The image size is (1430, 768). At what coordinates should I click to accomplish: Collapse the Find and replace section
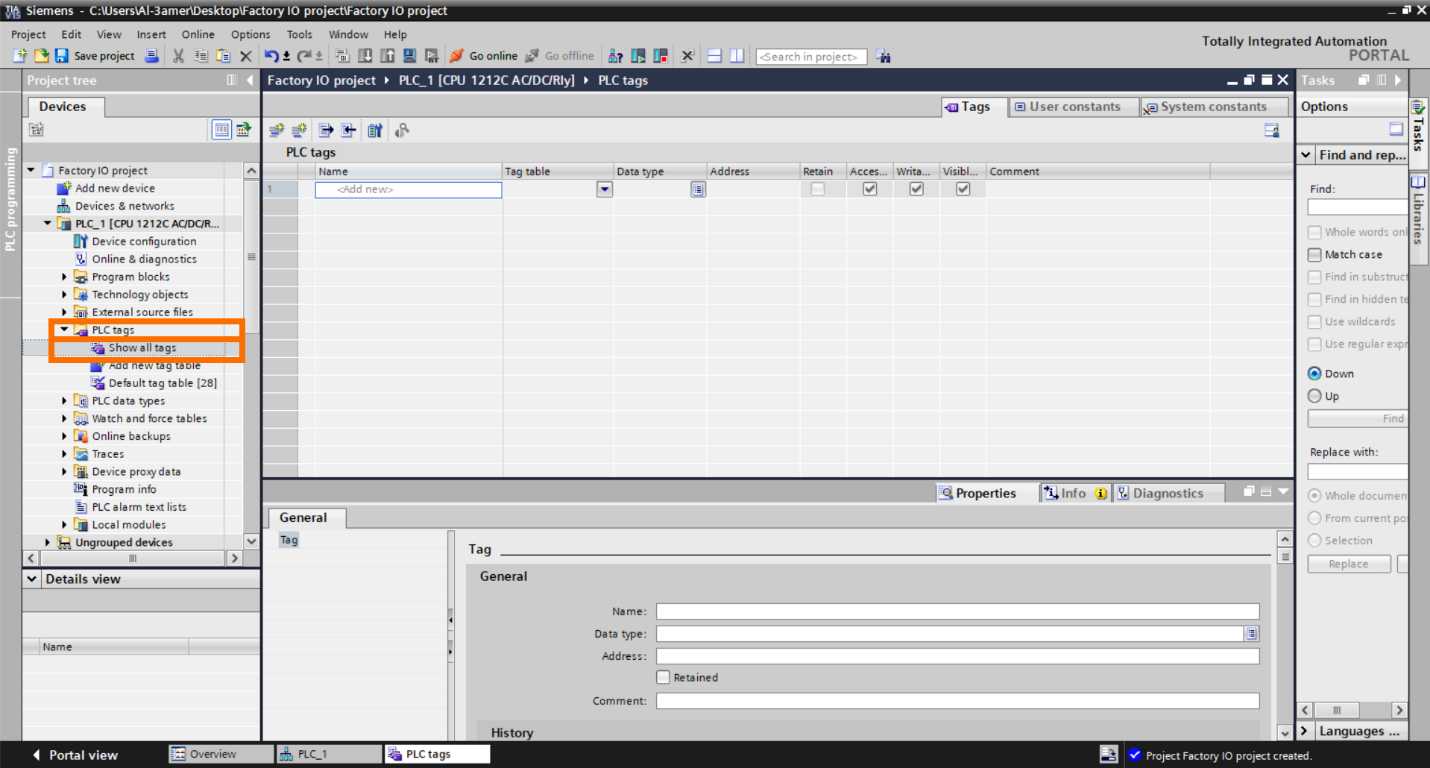[x=1306, y=155]
